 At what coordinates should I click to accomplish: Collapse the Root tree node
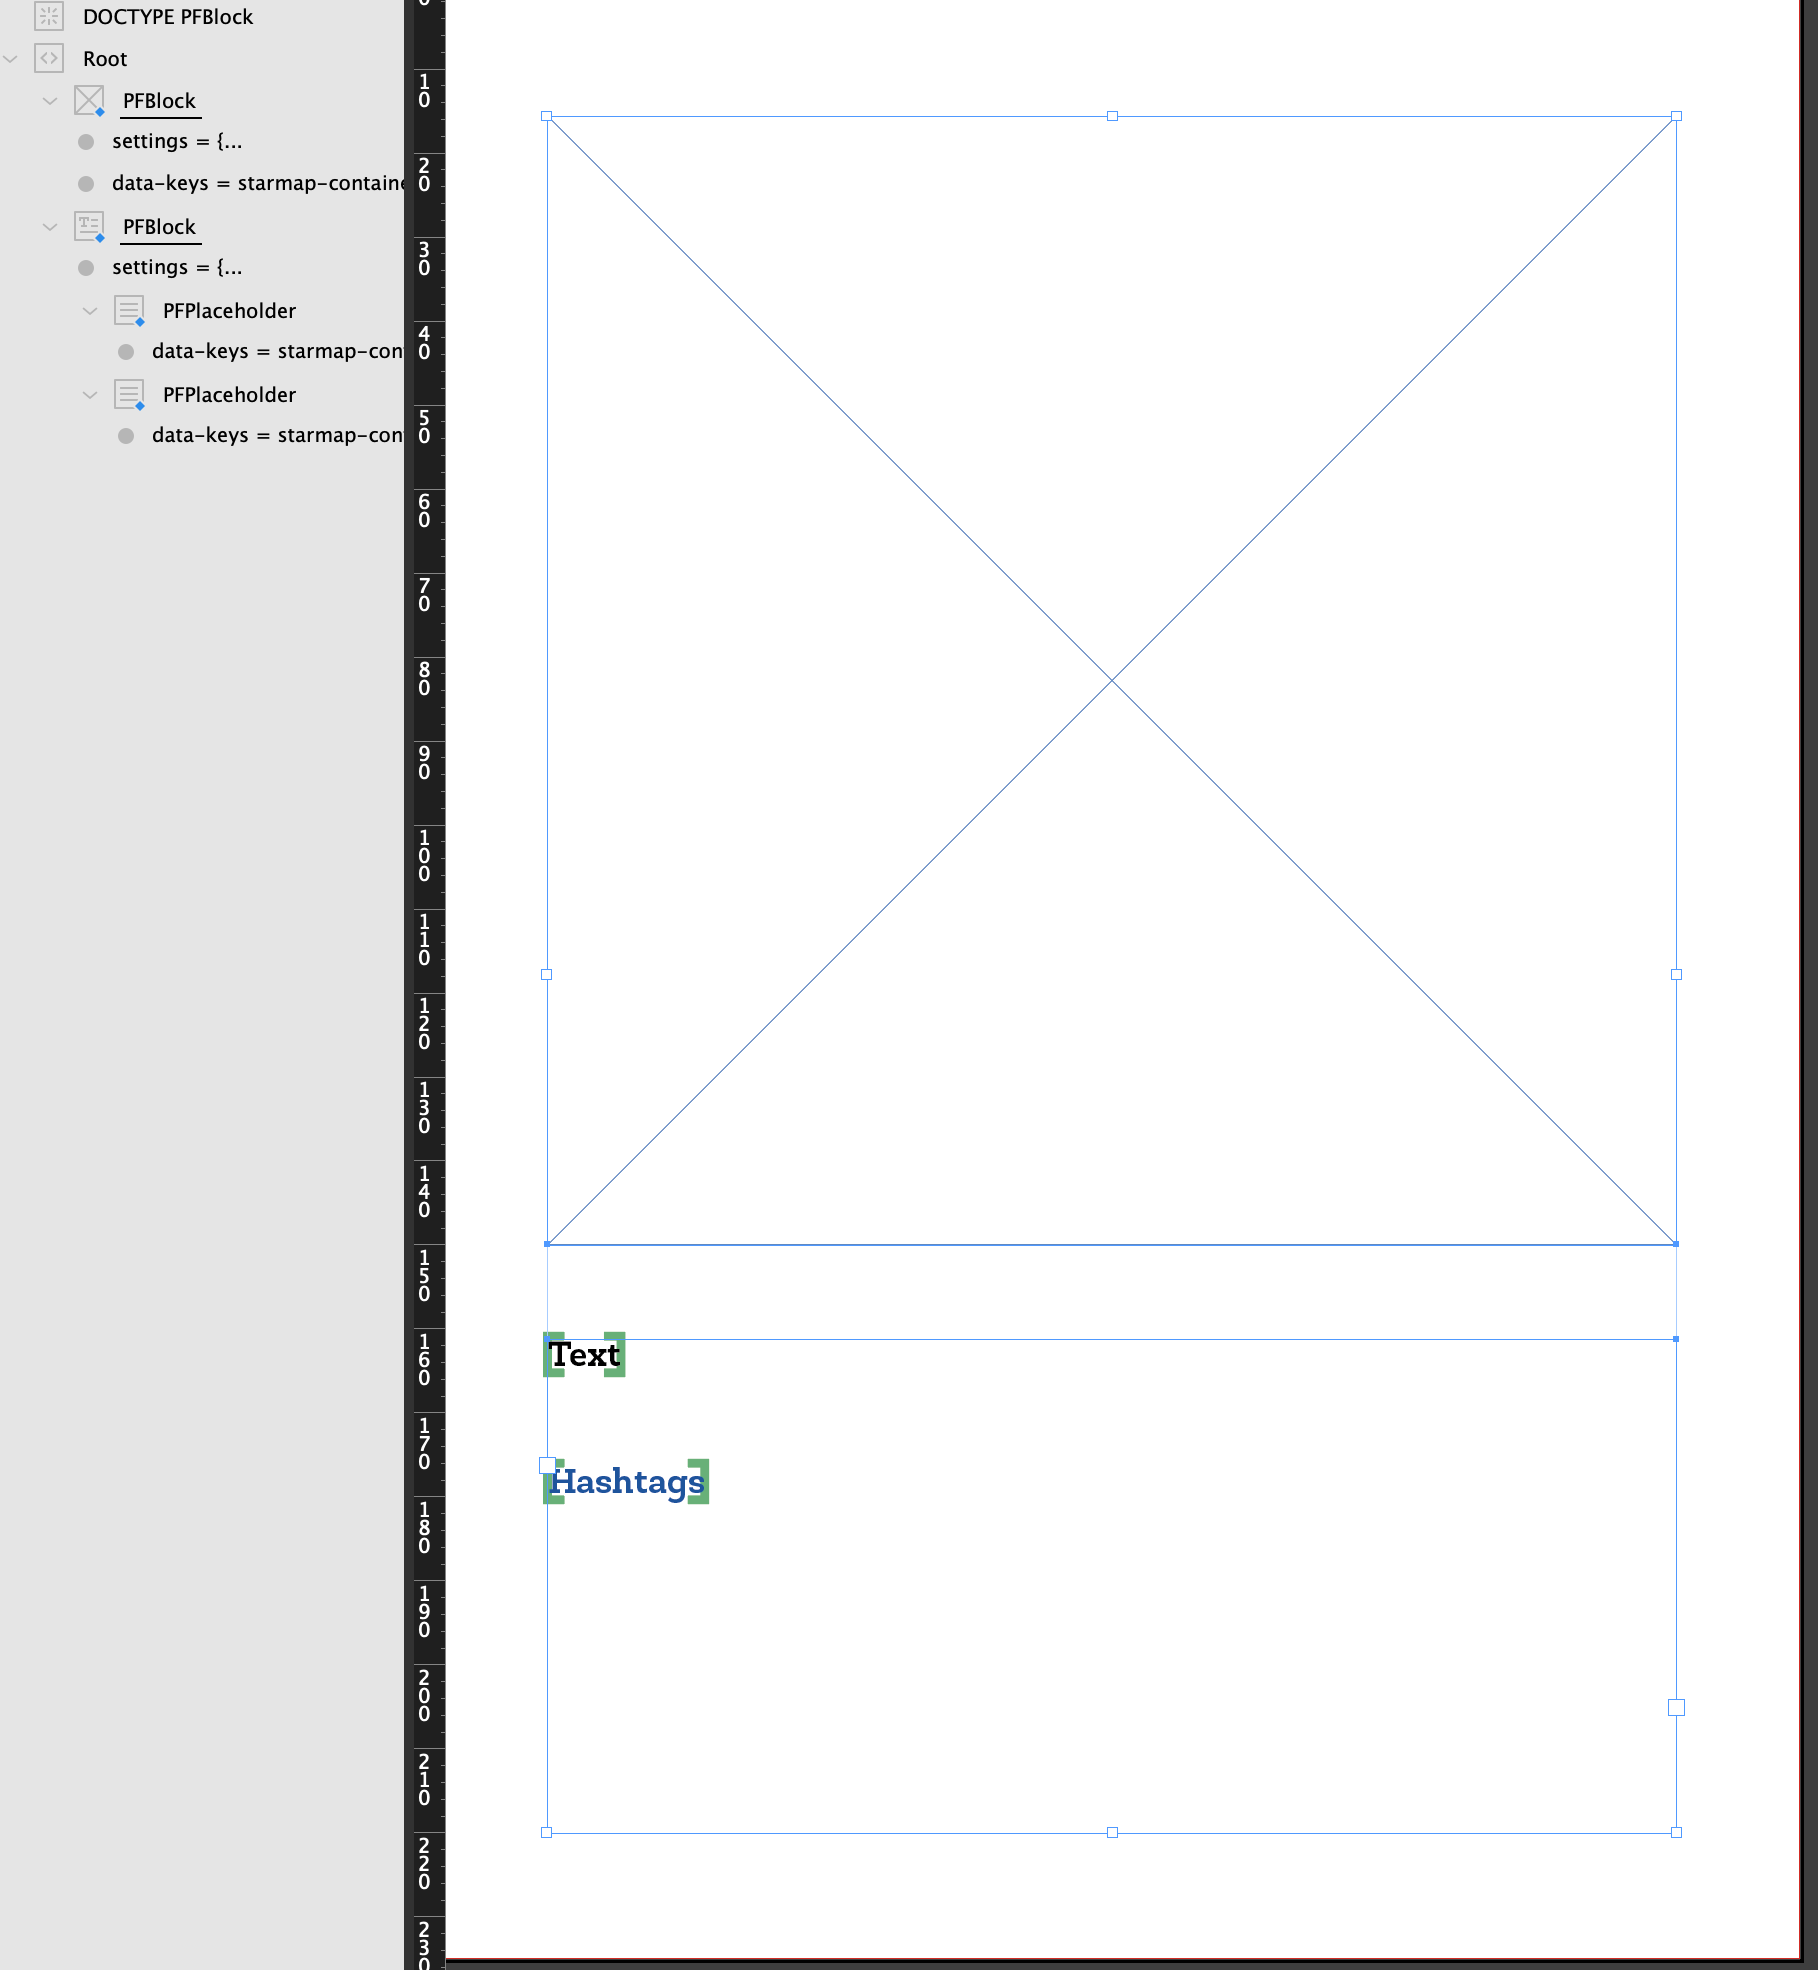point(11,58)
